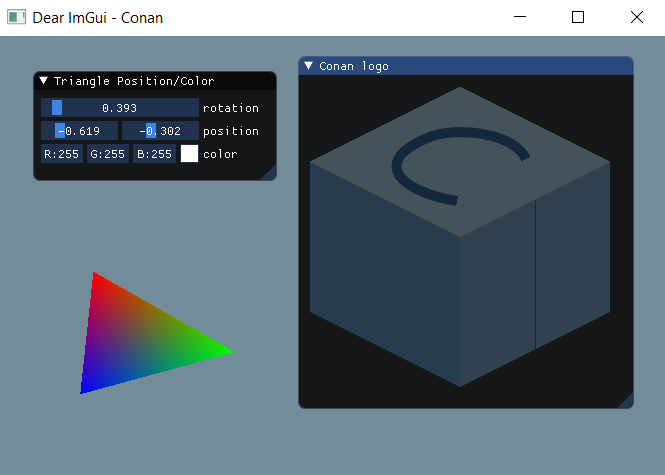Click the resize grip of Conan logo window
Screen dimensions: 665x475
tap(626, 401)
